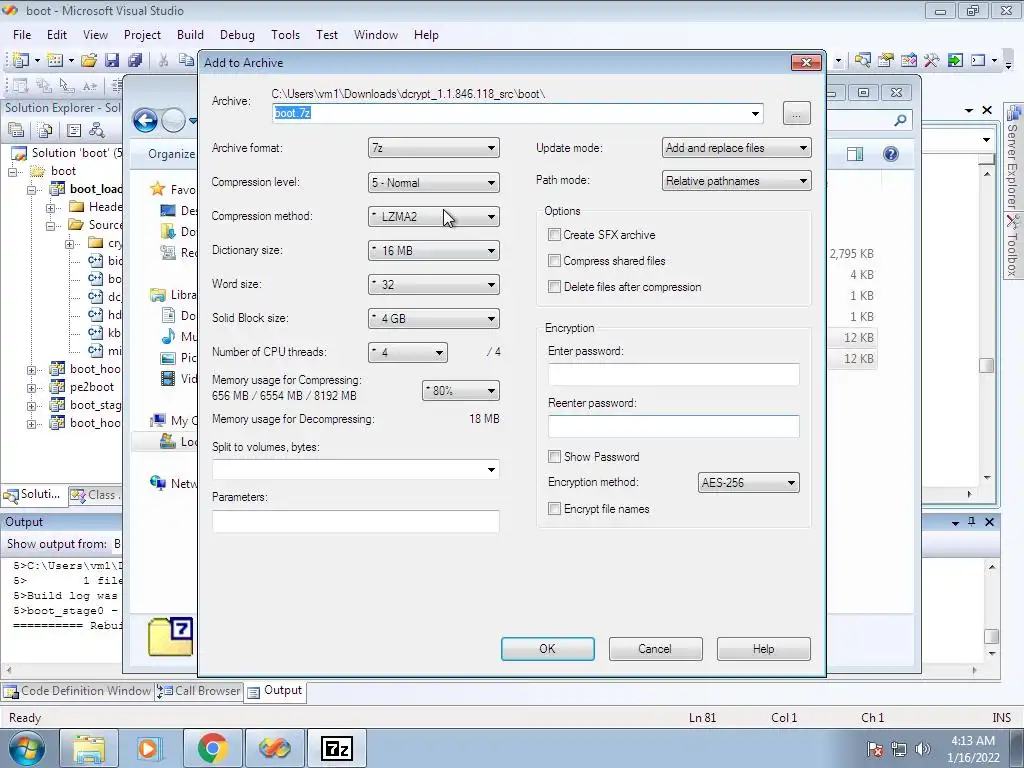The height and width of the screenshot is (768, 1024).
Task: Click Show All Files in Solution Explorer
Action: [45, 130]
